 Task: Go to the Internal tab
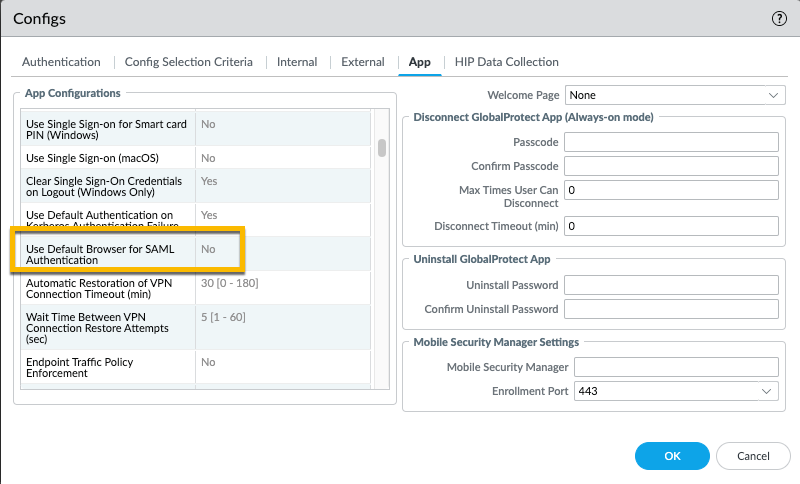click(x=297, y=62)
